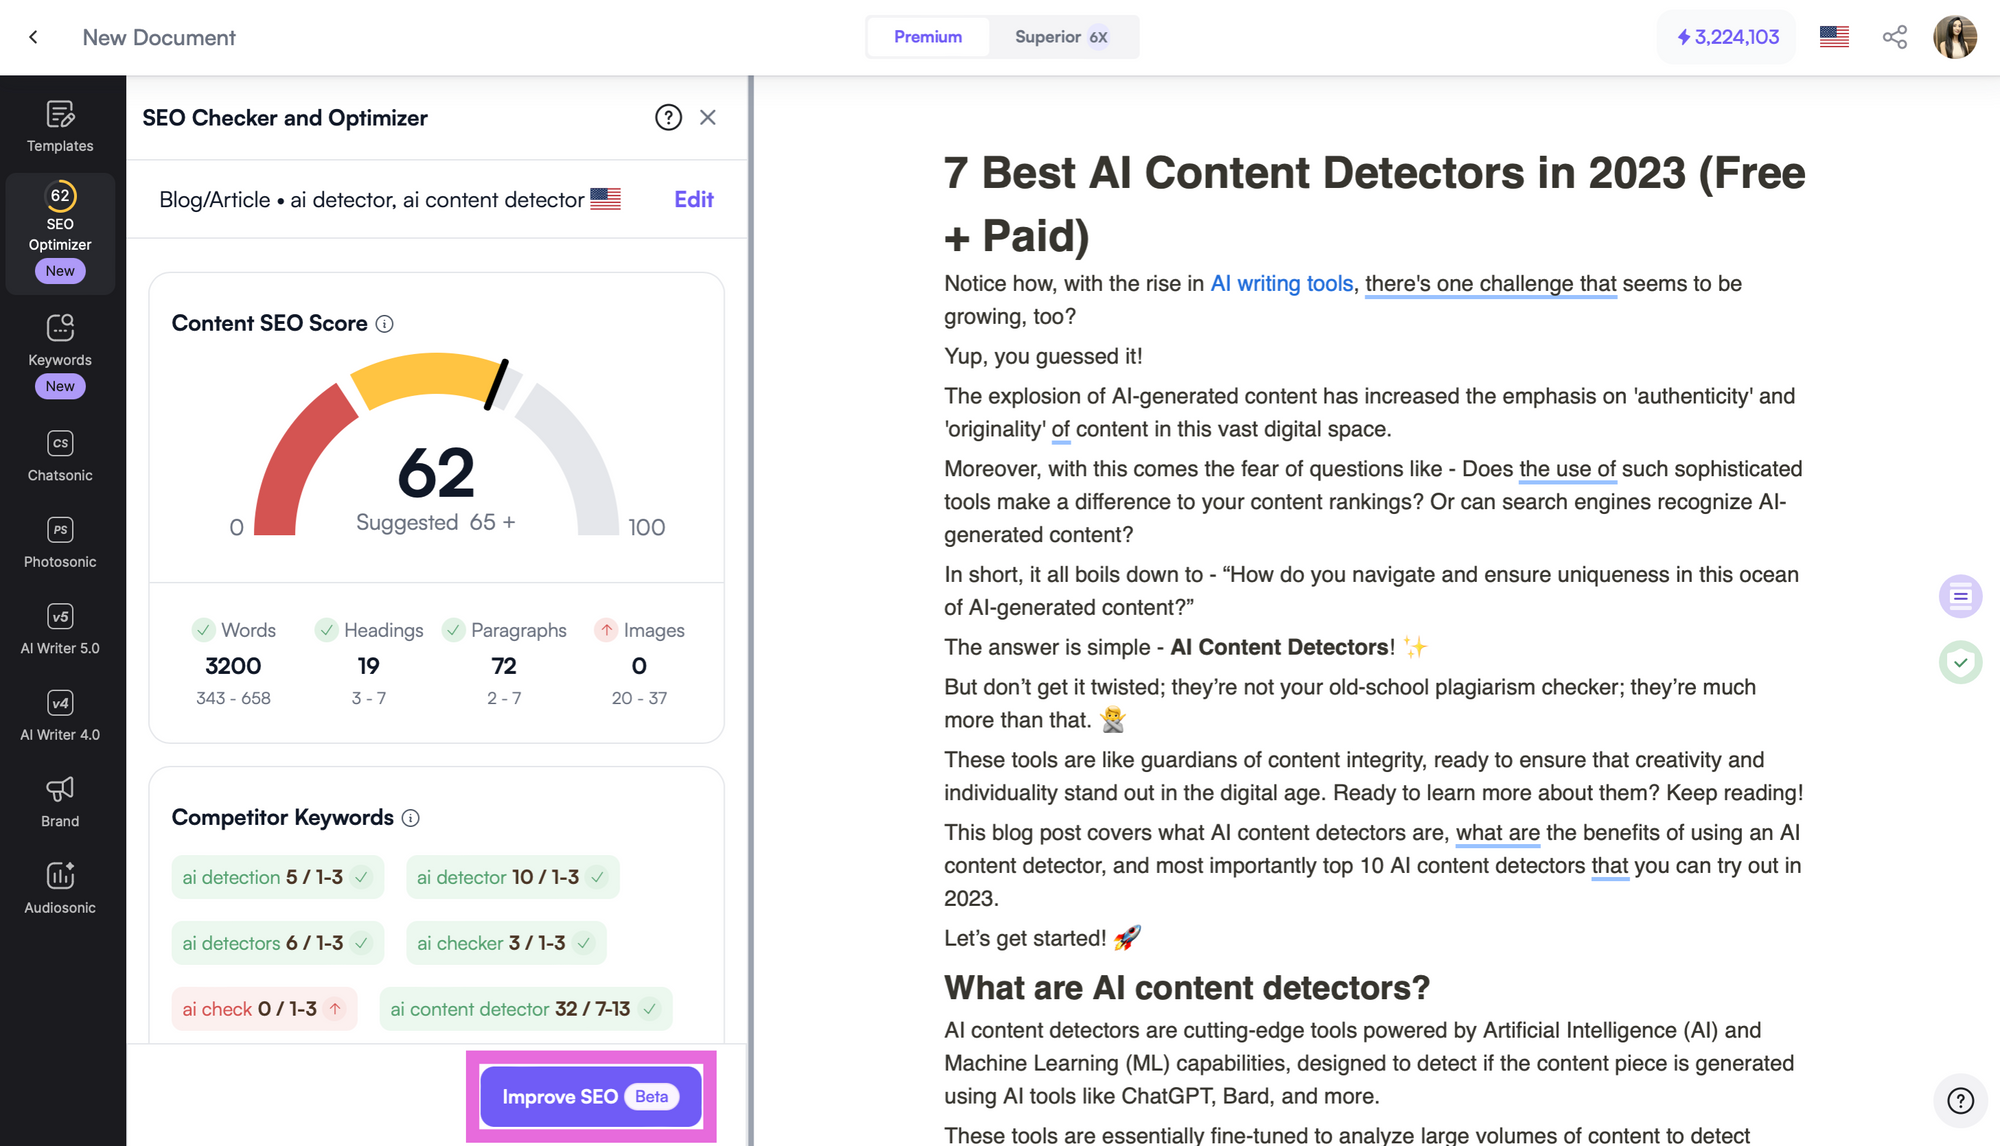The image size is (2000, 1146).
Task: Switch to the Superior 6X tab
Action: click(x=1062, y=37)
